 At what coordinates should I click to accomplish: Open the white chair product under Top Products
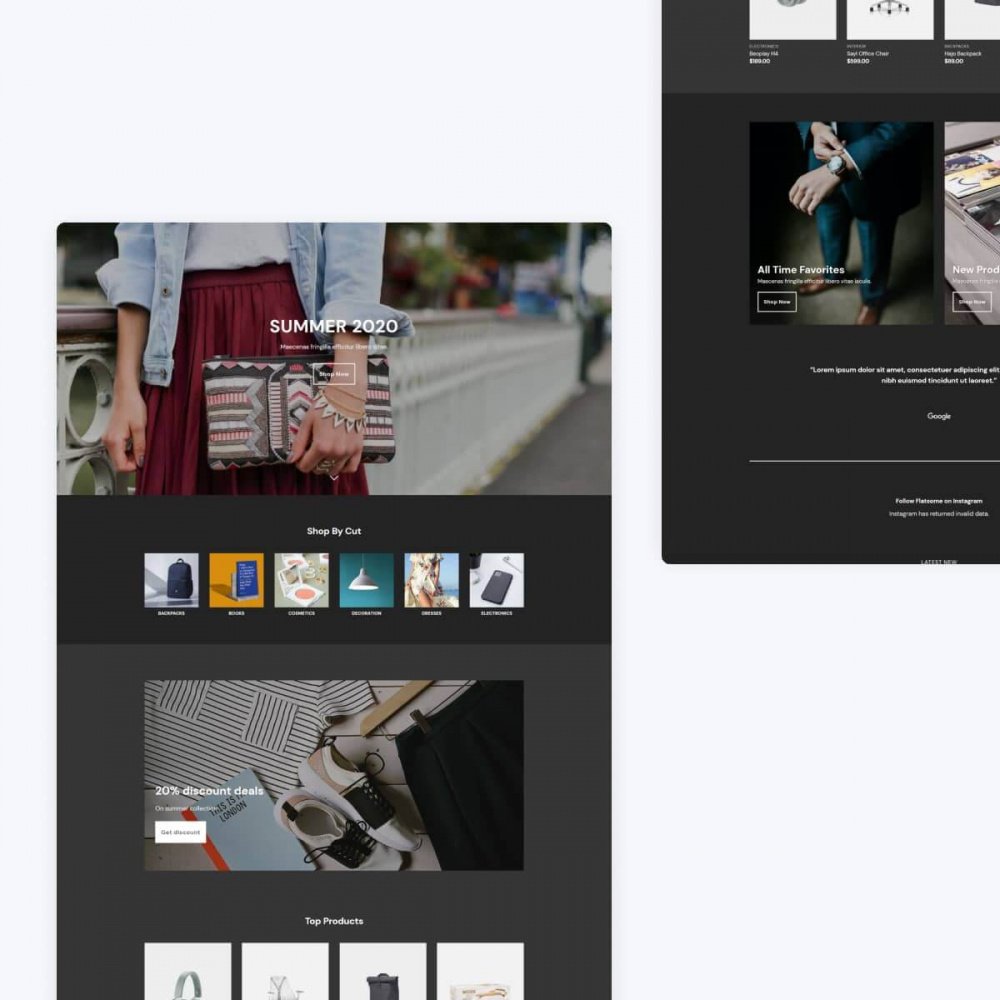click(x=285, y=971)
